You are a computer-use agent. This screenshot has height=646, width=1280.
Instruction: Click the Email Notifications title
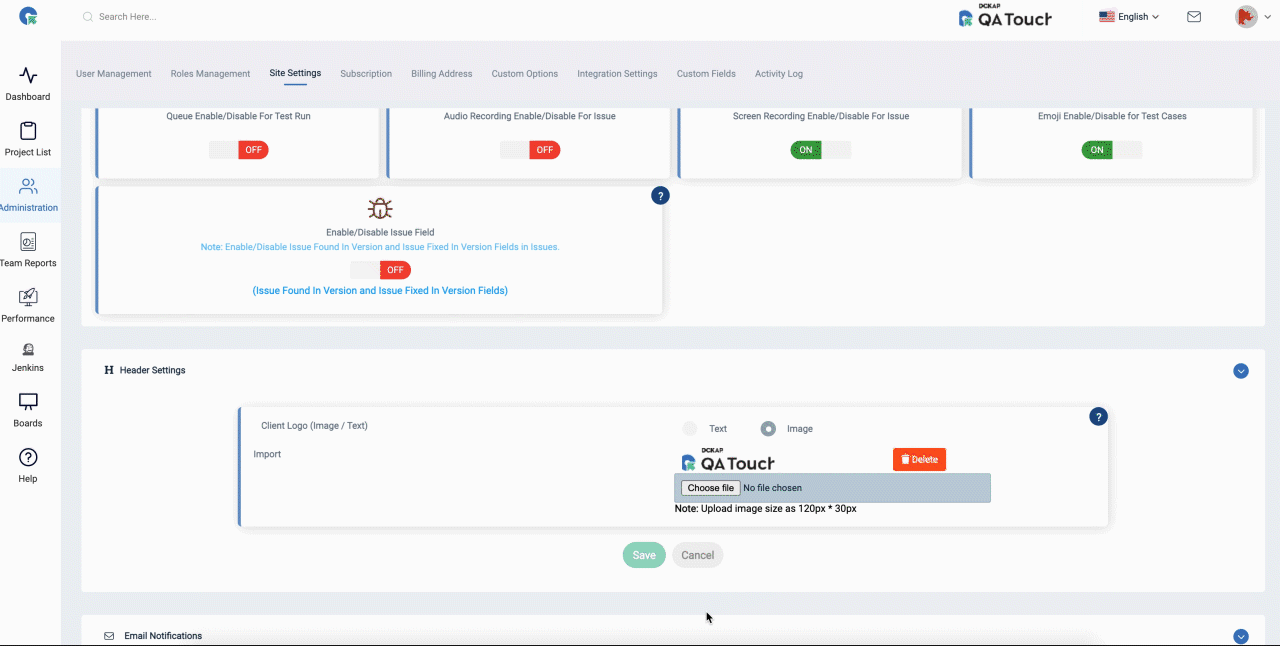coord(163,636)
